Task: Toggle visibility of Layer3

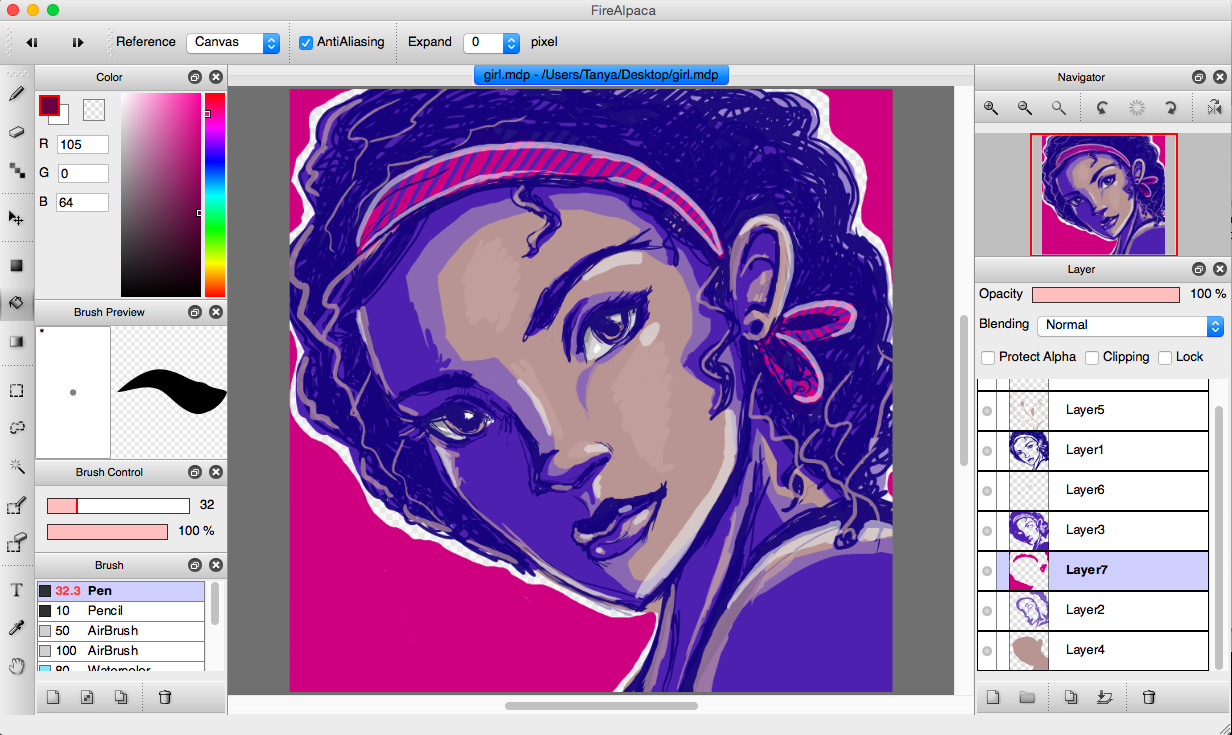Action: [987, 531]
